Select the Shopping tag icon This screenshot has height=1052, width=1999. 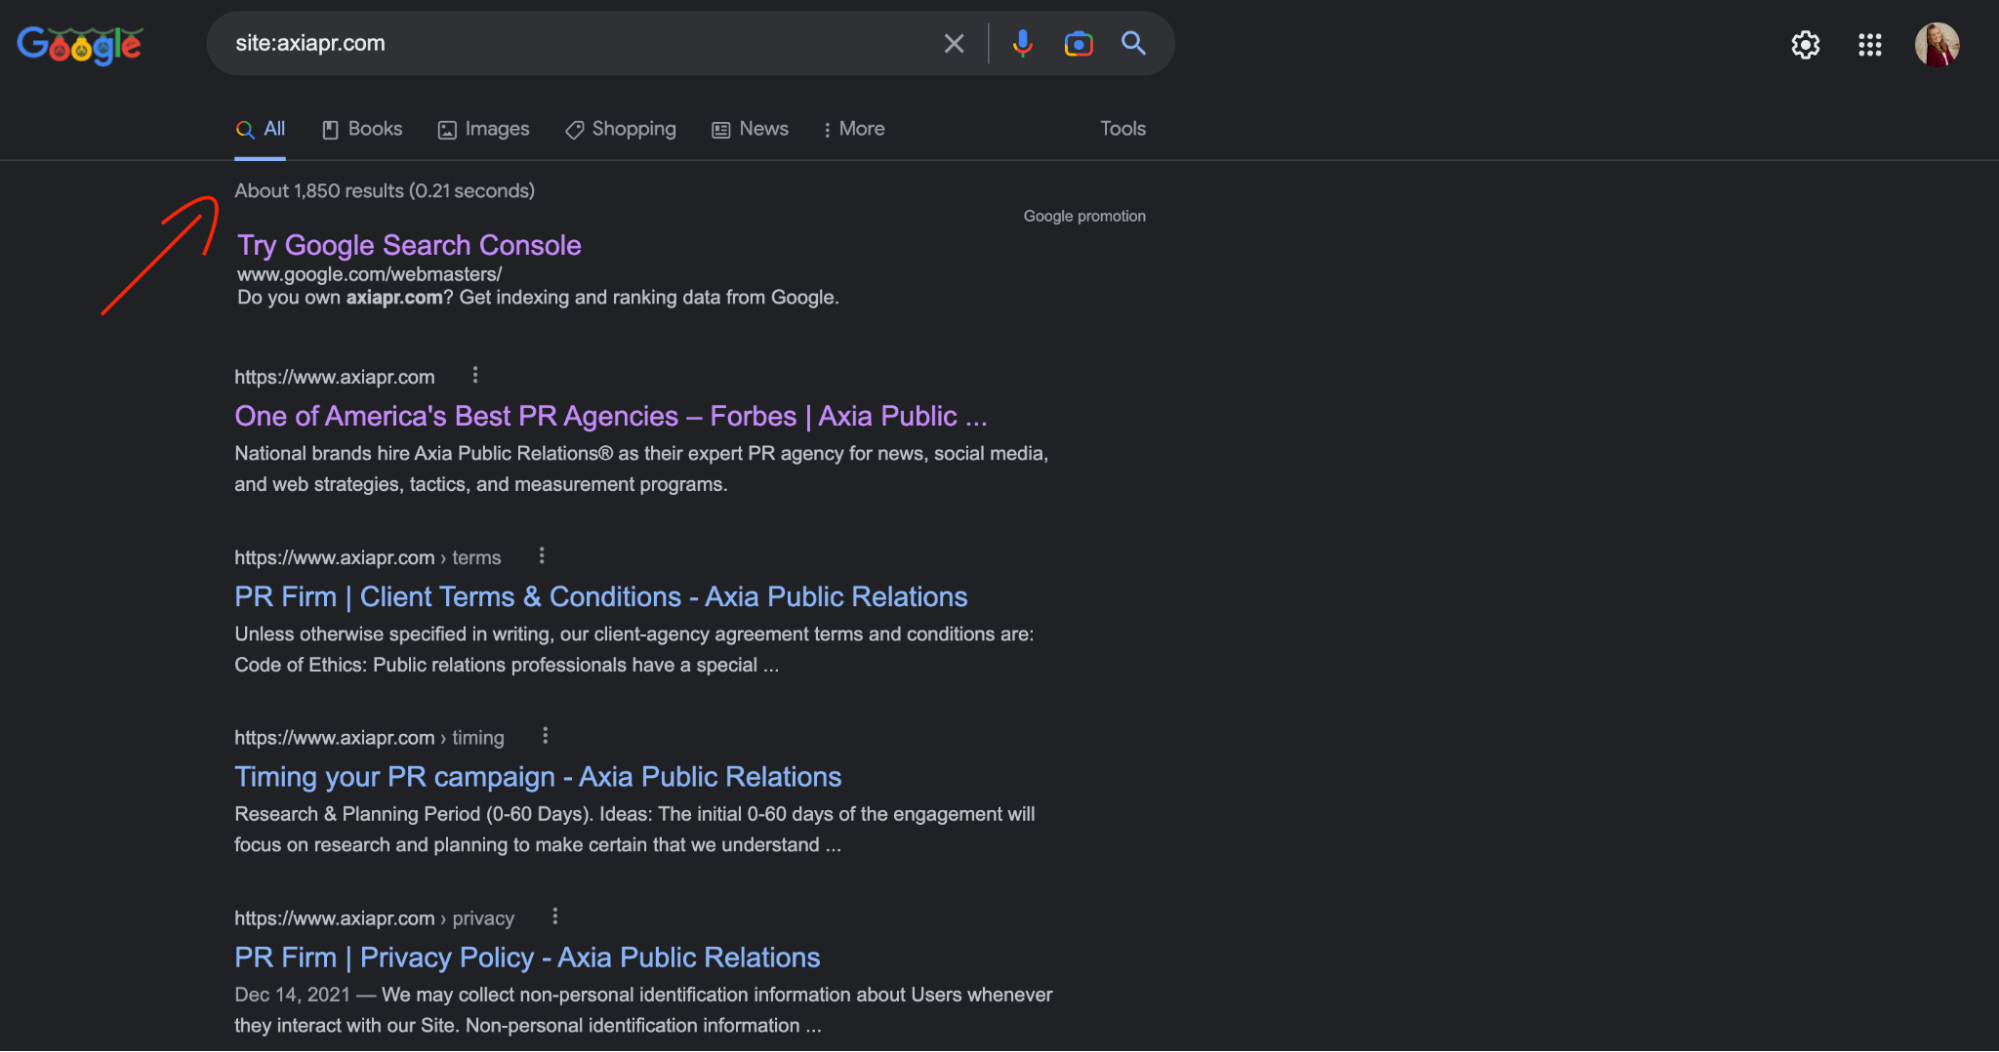tap(573, 129)
